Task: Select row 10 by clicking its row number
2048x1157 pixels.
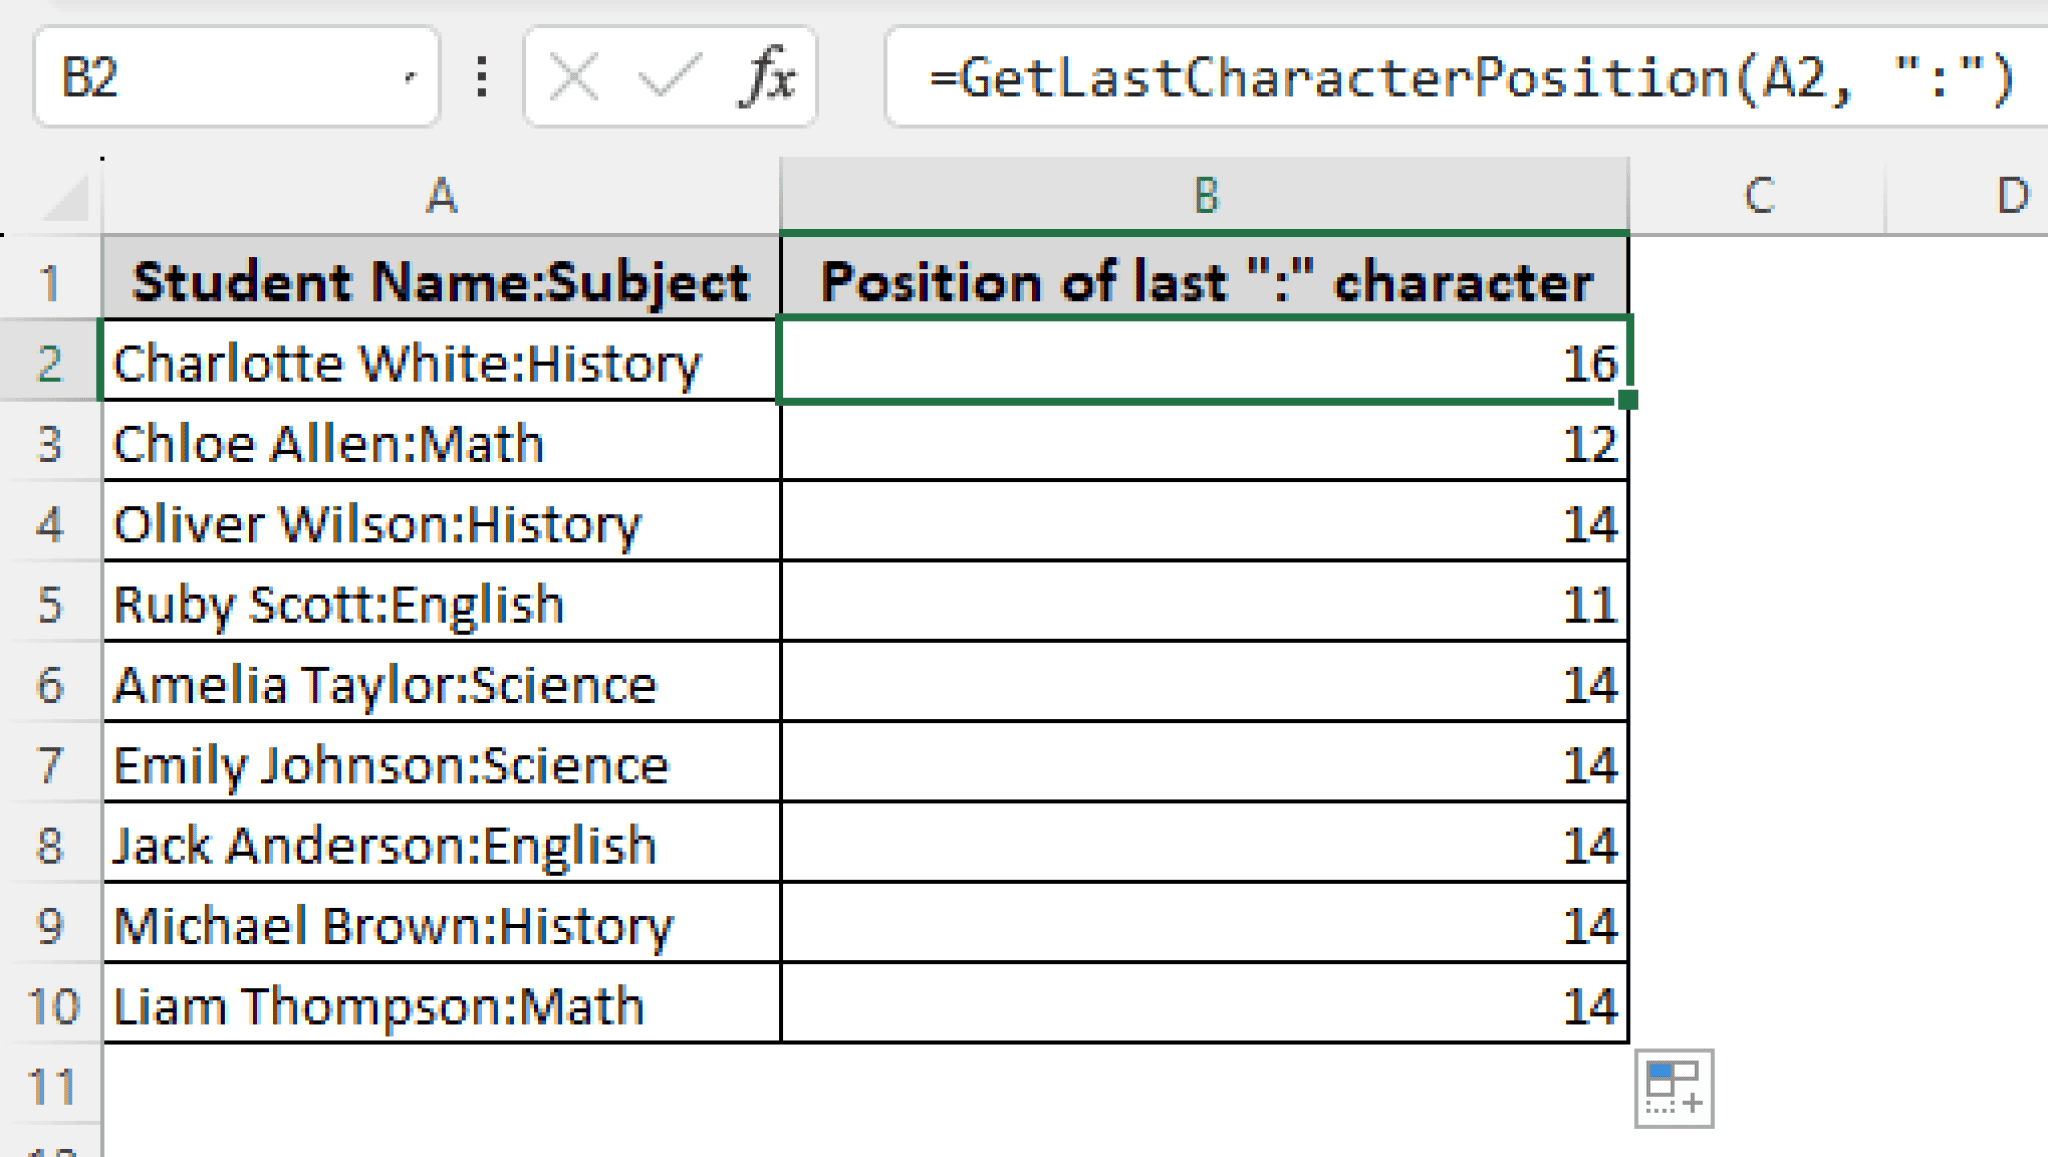Action: [x=52, y=1007]
